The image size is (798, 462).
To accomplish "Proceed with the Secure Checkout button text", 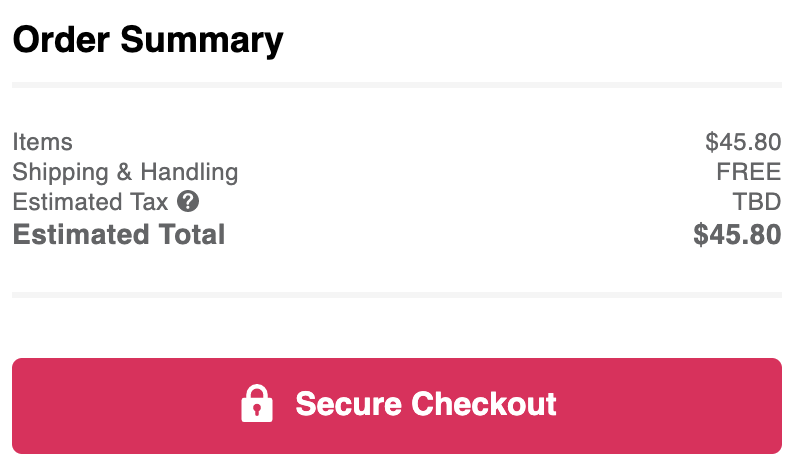I will pyautogui.click(x=425, y=404).
